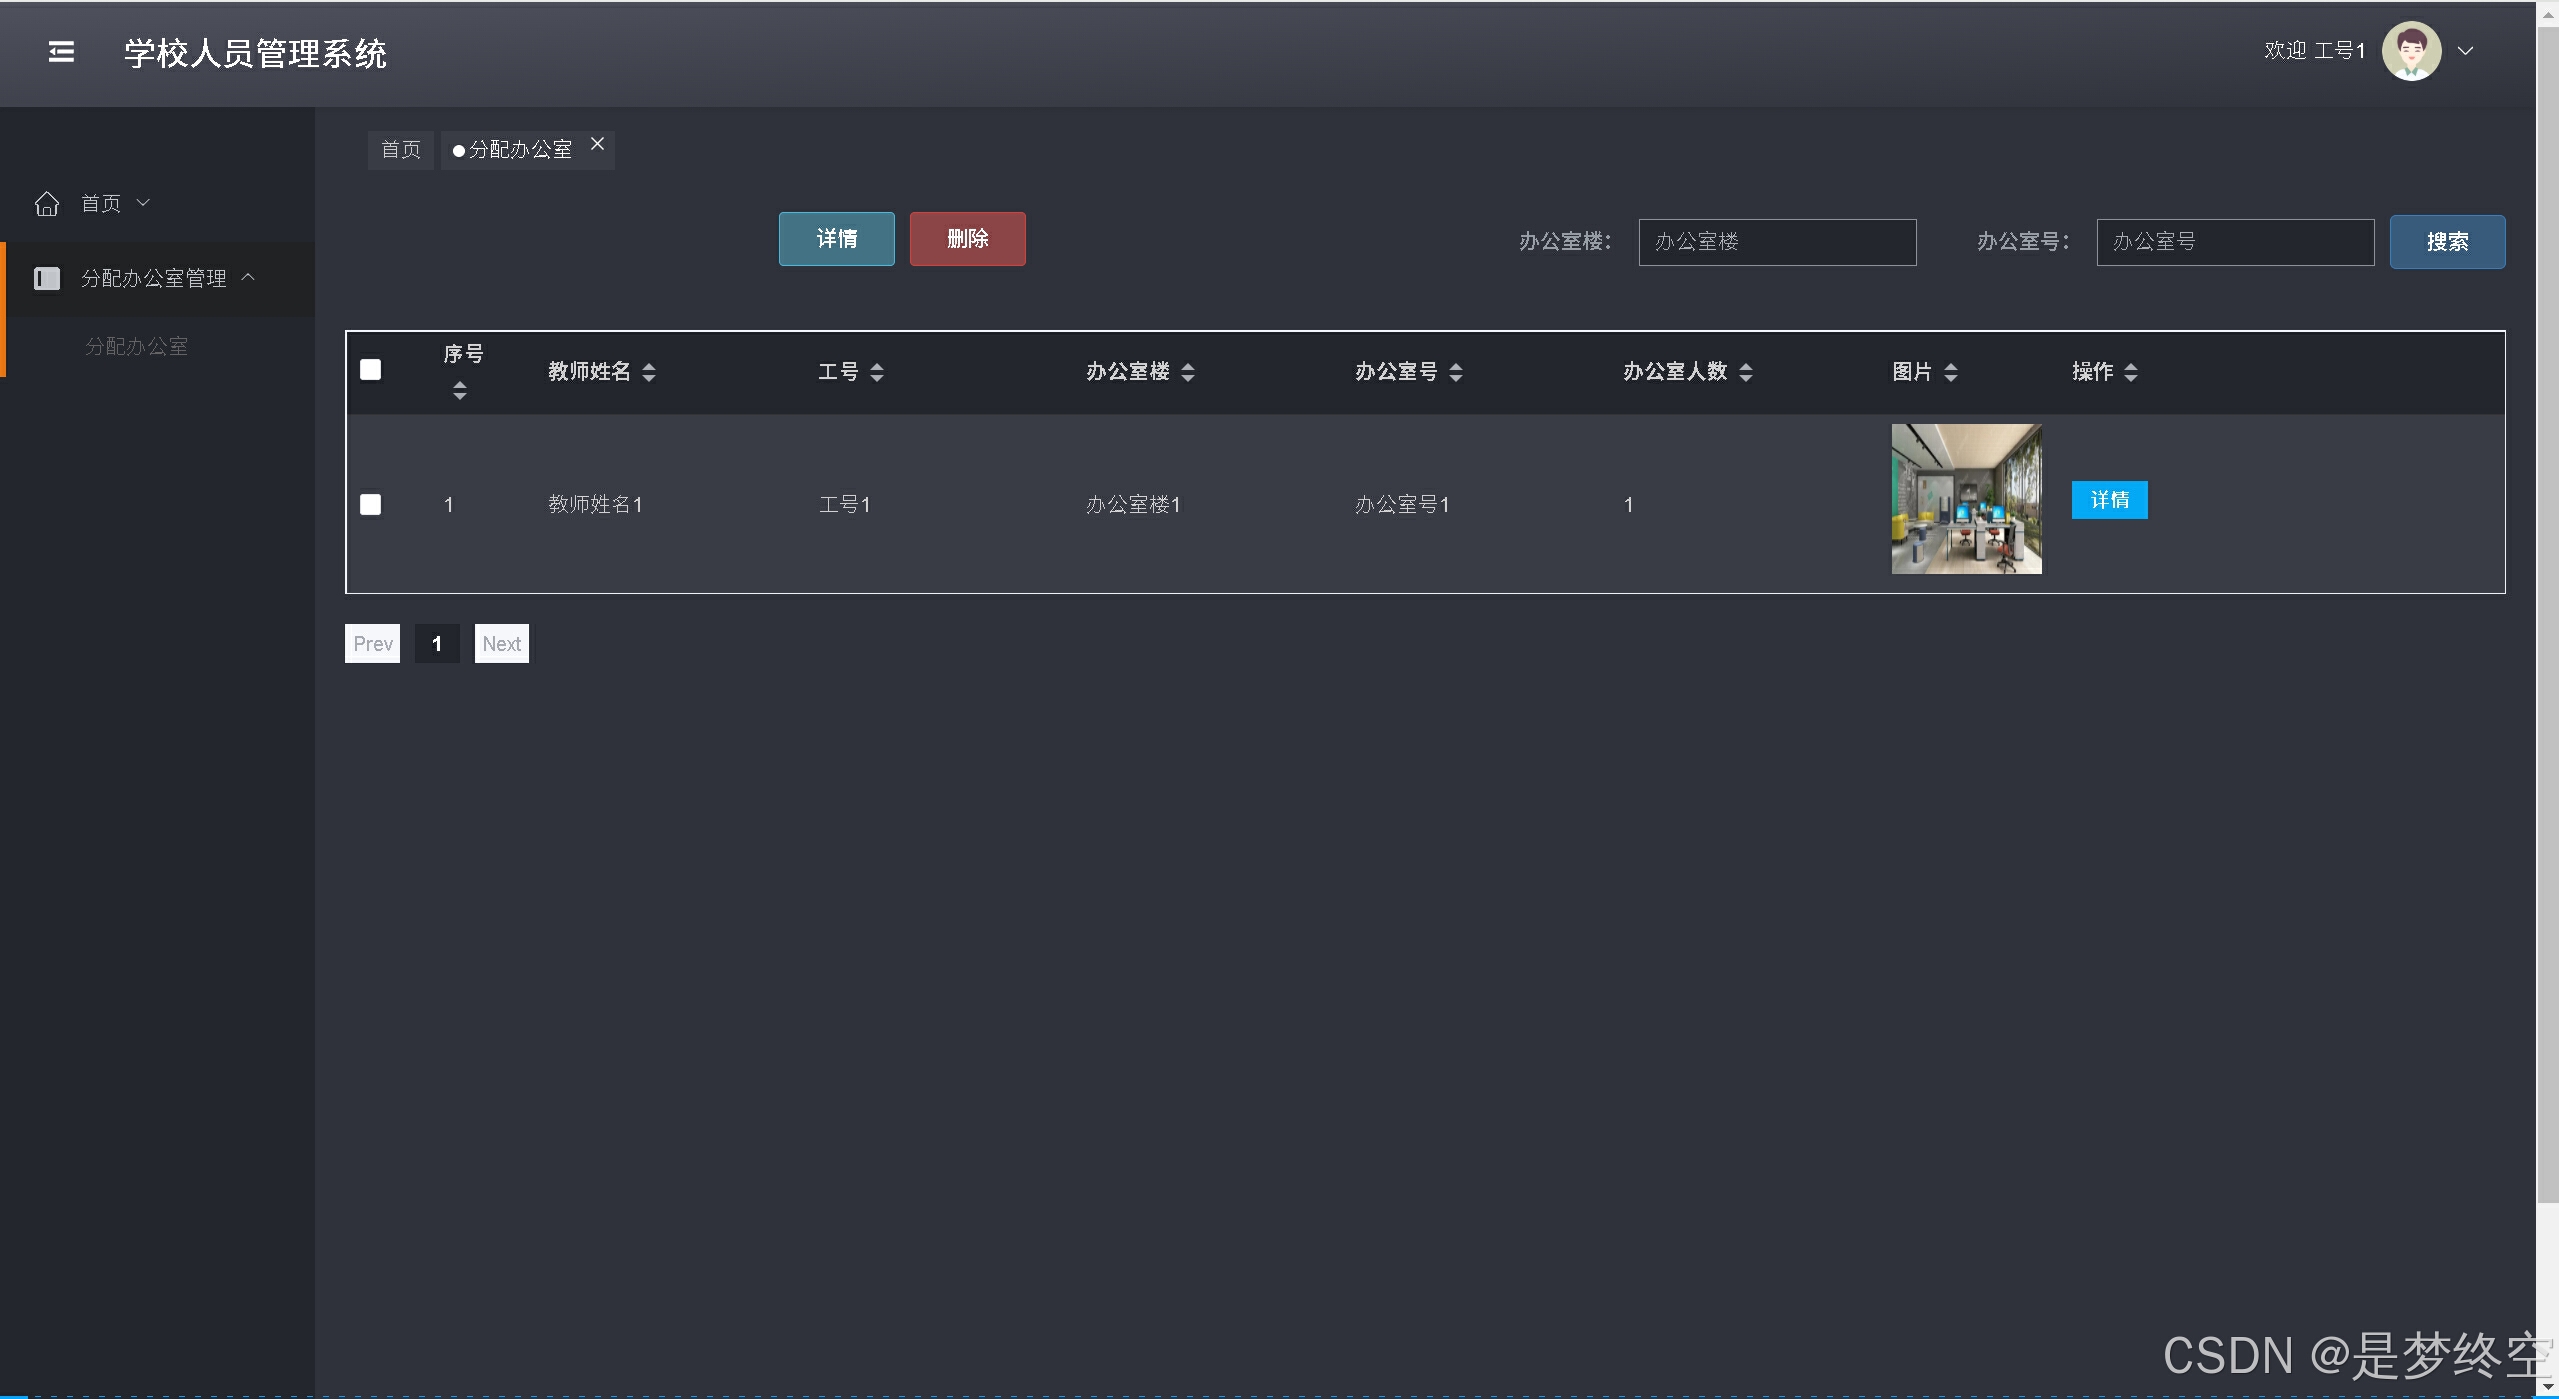Sort by 序号 column arrows
2559x1399 pixels.
(459, 390)
